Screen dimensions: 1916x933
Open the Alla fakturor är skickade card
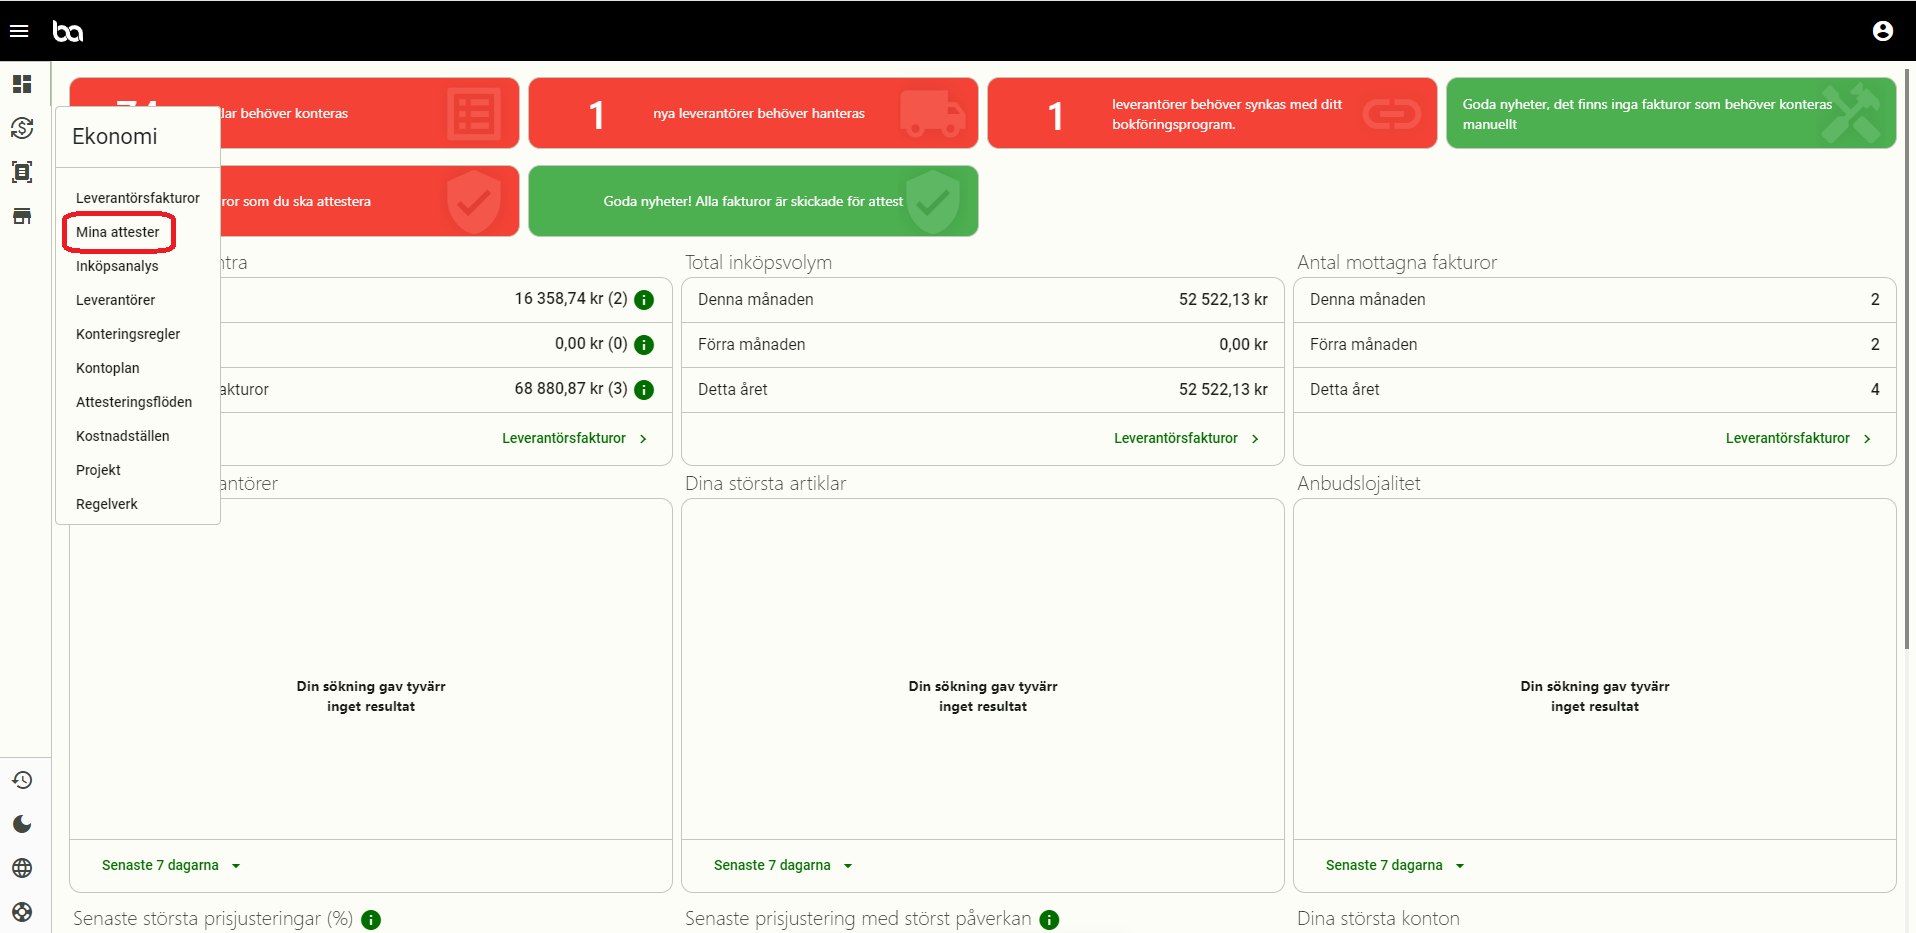pyautogui.click(x=753, y=201)
